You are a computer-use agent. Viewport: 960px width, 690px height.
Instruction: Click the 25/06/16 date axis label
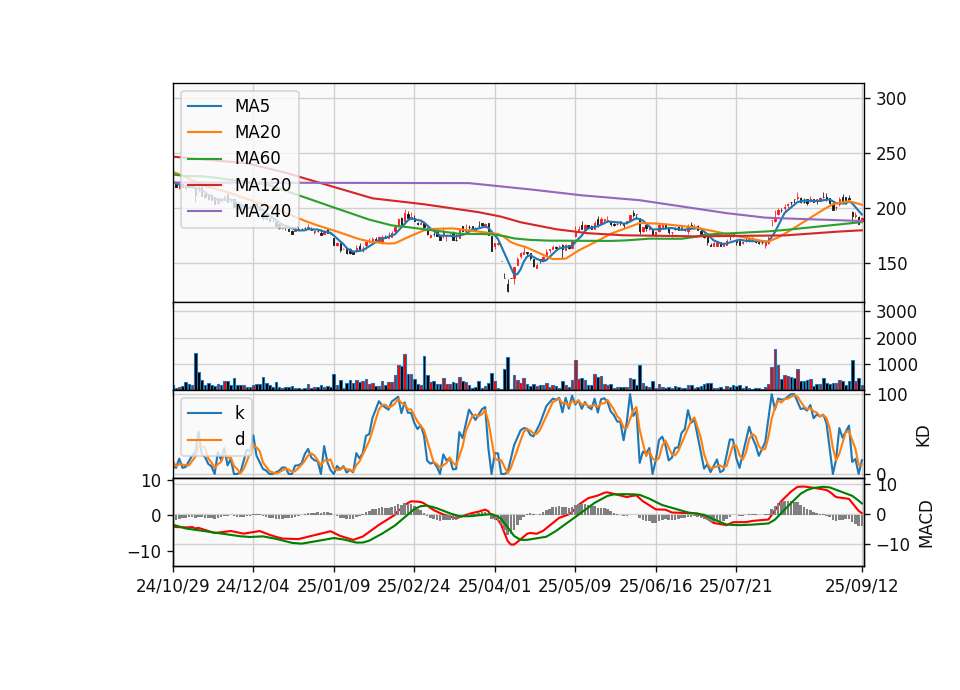656,586
